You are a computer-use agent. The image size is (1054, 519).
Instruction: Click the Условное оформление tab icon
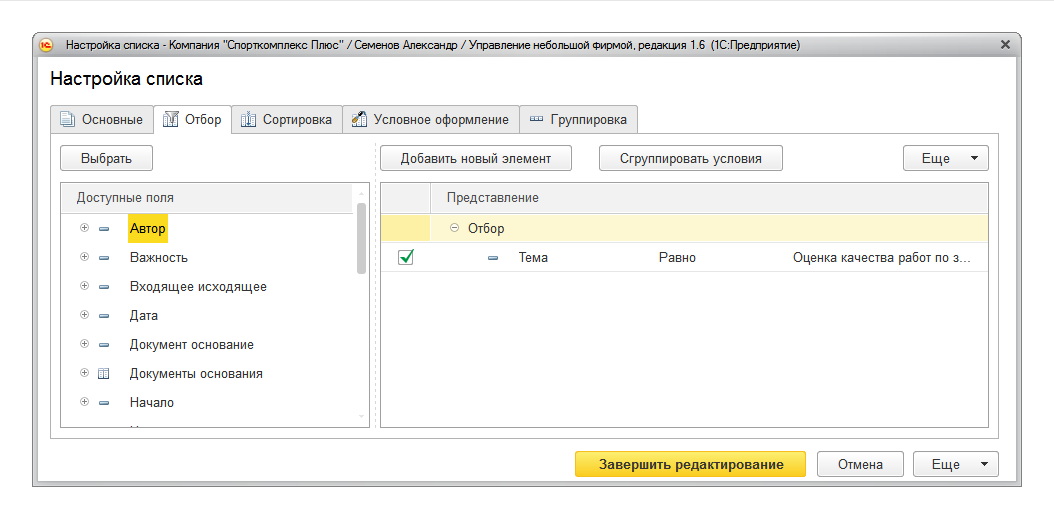pyautogui.click(x=358, y=120)
